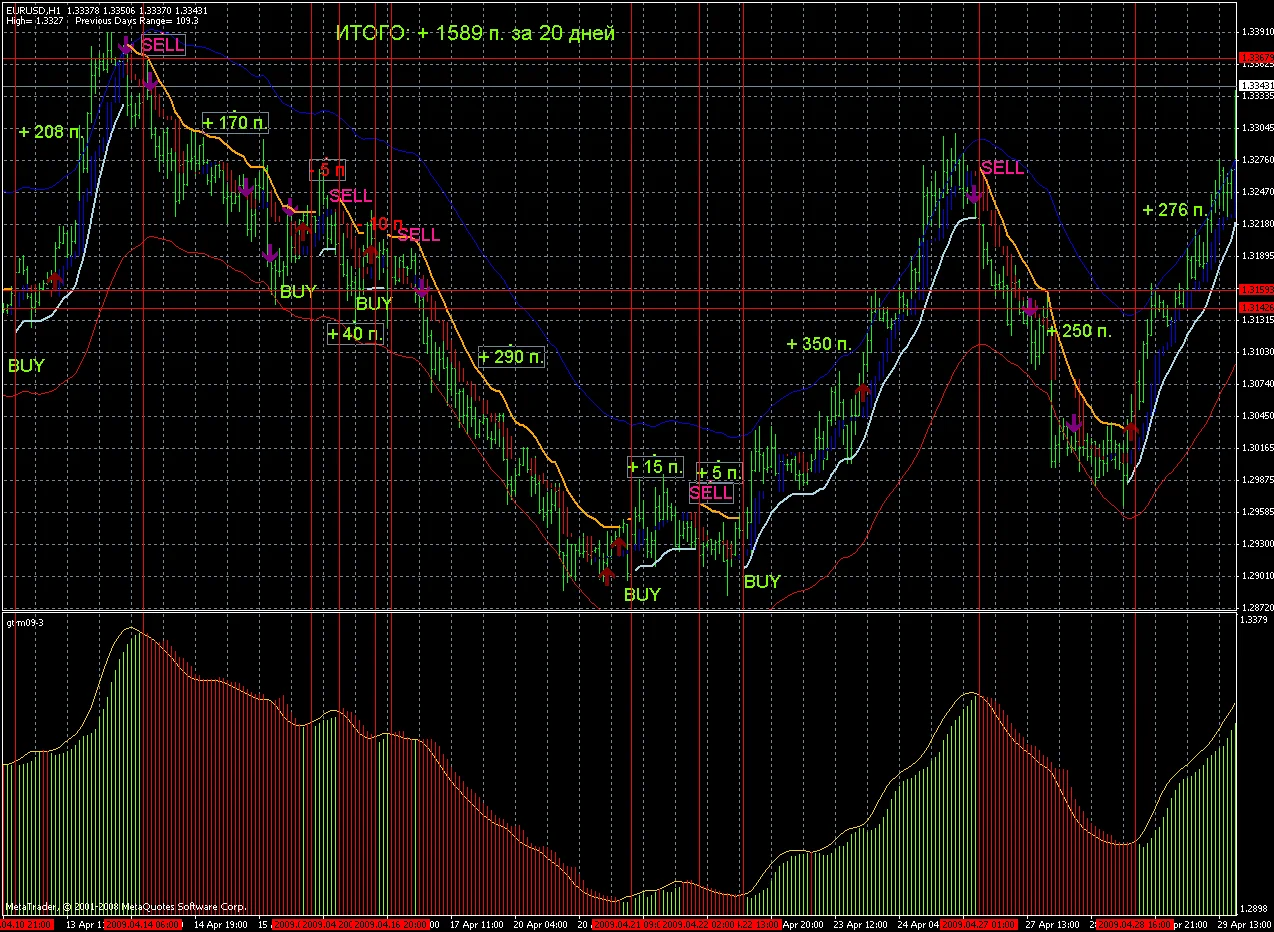Screen dimensions: 1274x932
Task: Click the red 1.33679 price level tag
Action: 1254,58
